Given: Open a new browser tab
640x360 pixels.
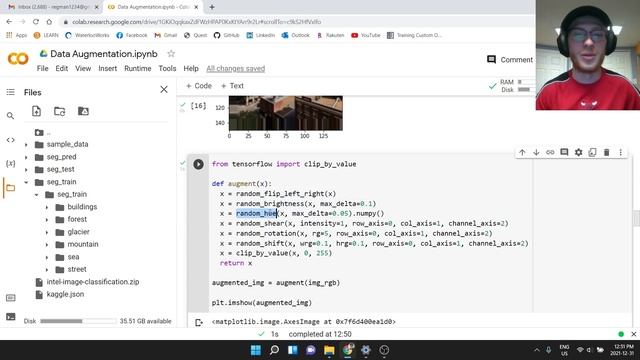Looking at the screenshot, I should pos(212,7).
